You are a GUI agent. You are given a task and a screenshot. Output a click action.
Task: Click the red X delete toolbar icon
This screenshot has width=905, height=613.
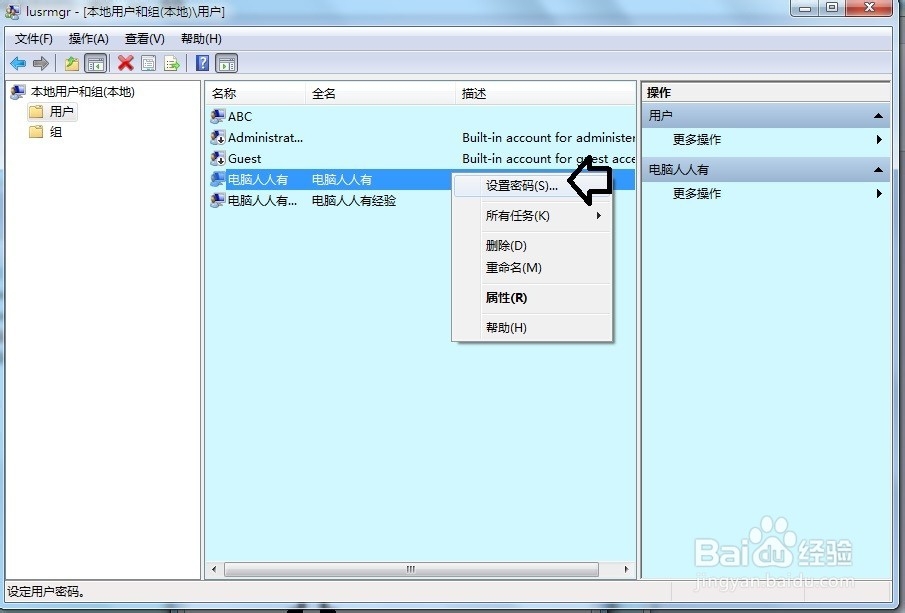pos(125,63)
